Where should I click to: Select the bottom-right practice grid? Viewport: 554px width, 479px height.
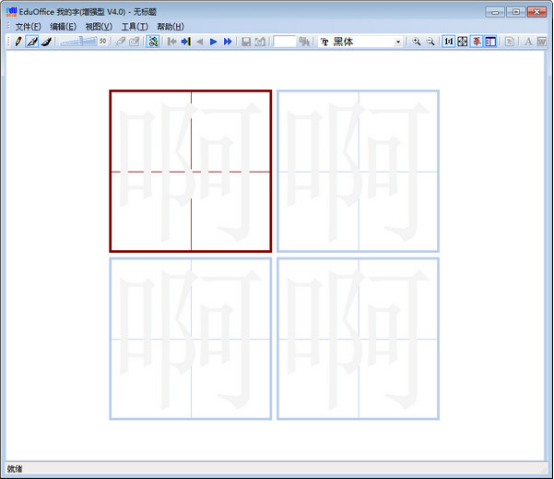(358, 339)
